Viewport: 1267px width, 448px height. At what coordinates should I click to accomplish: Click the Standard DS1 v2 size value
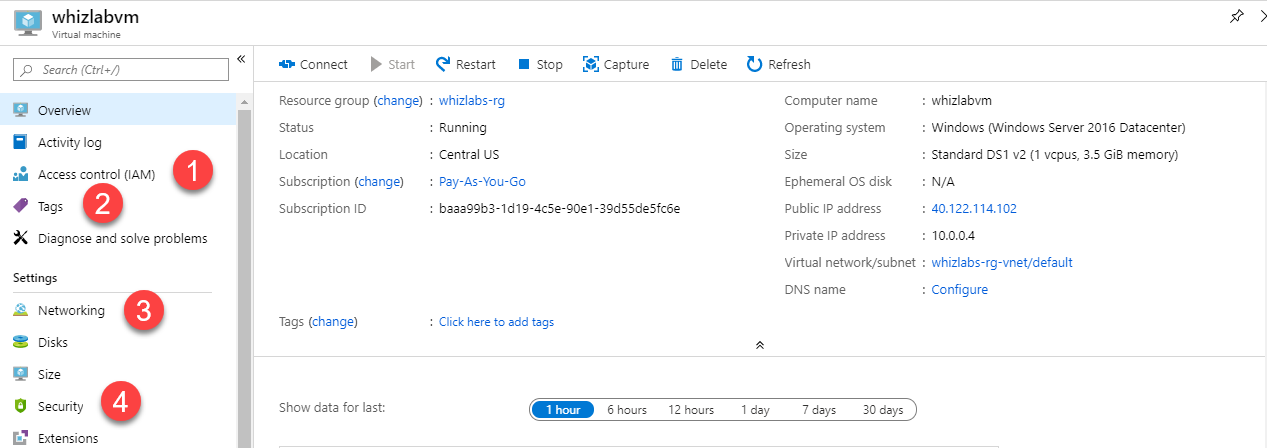(1054, 154)
